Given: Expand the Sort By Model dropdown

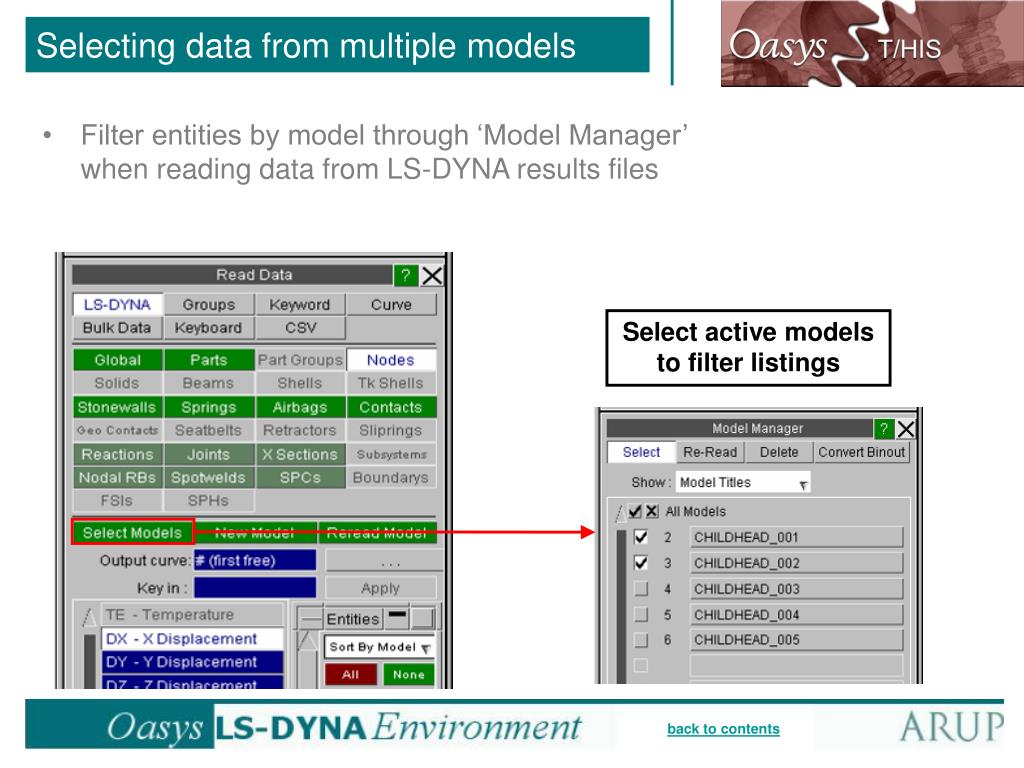Looking at the screenshot, I should (379, 647).
